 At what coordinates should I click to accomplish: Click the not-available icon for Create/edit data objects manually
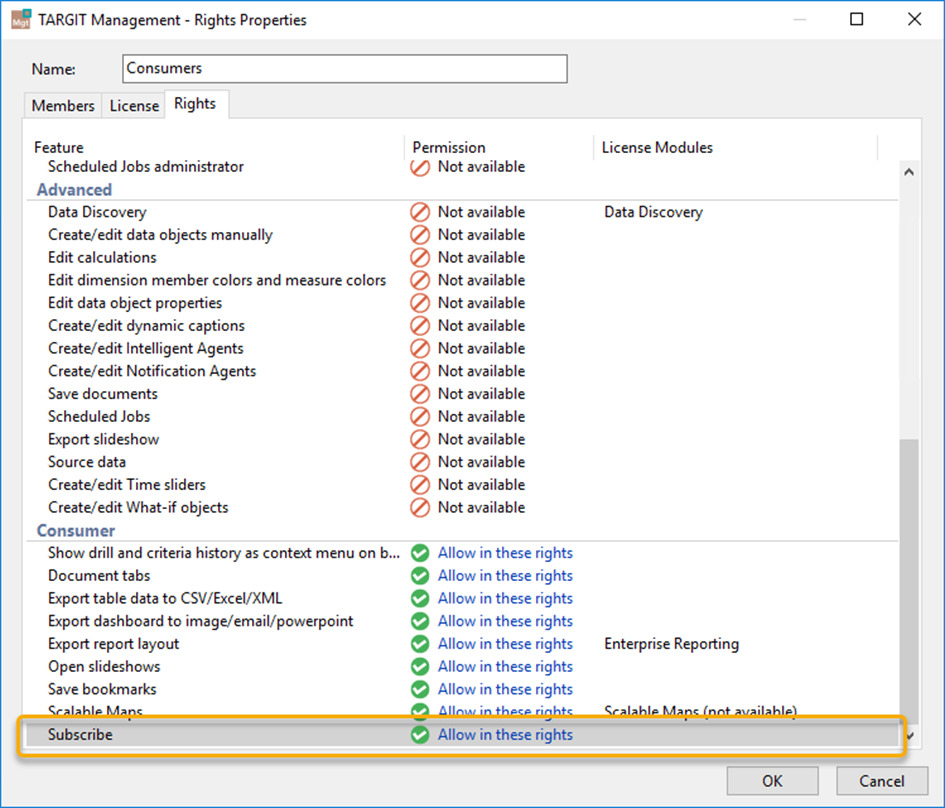420,235
